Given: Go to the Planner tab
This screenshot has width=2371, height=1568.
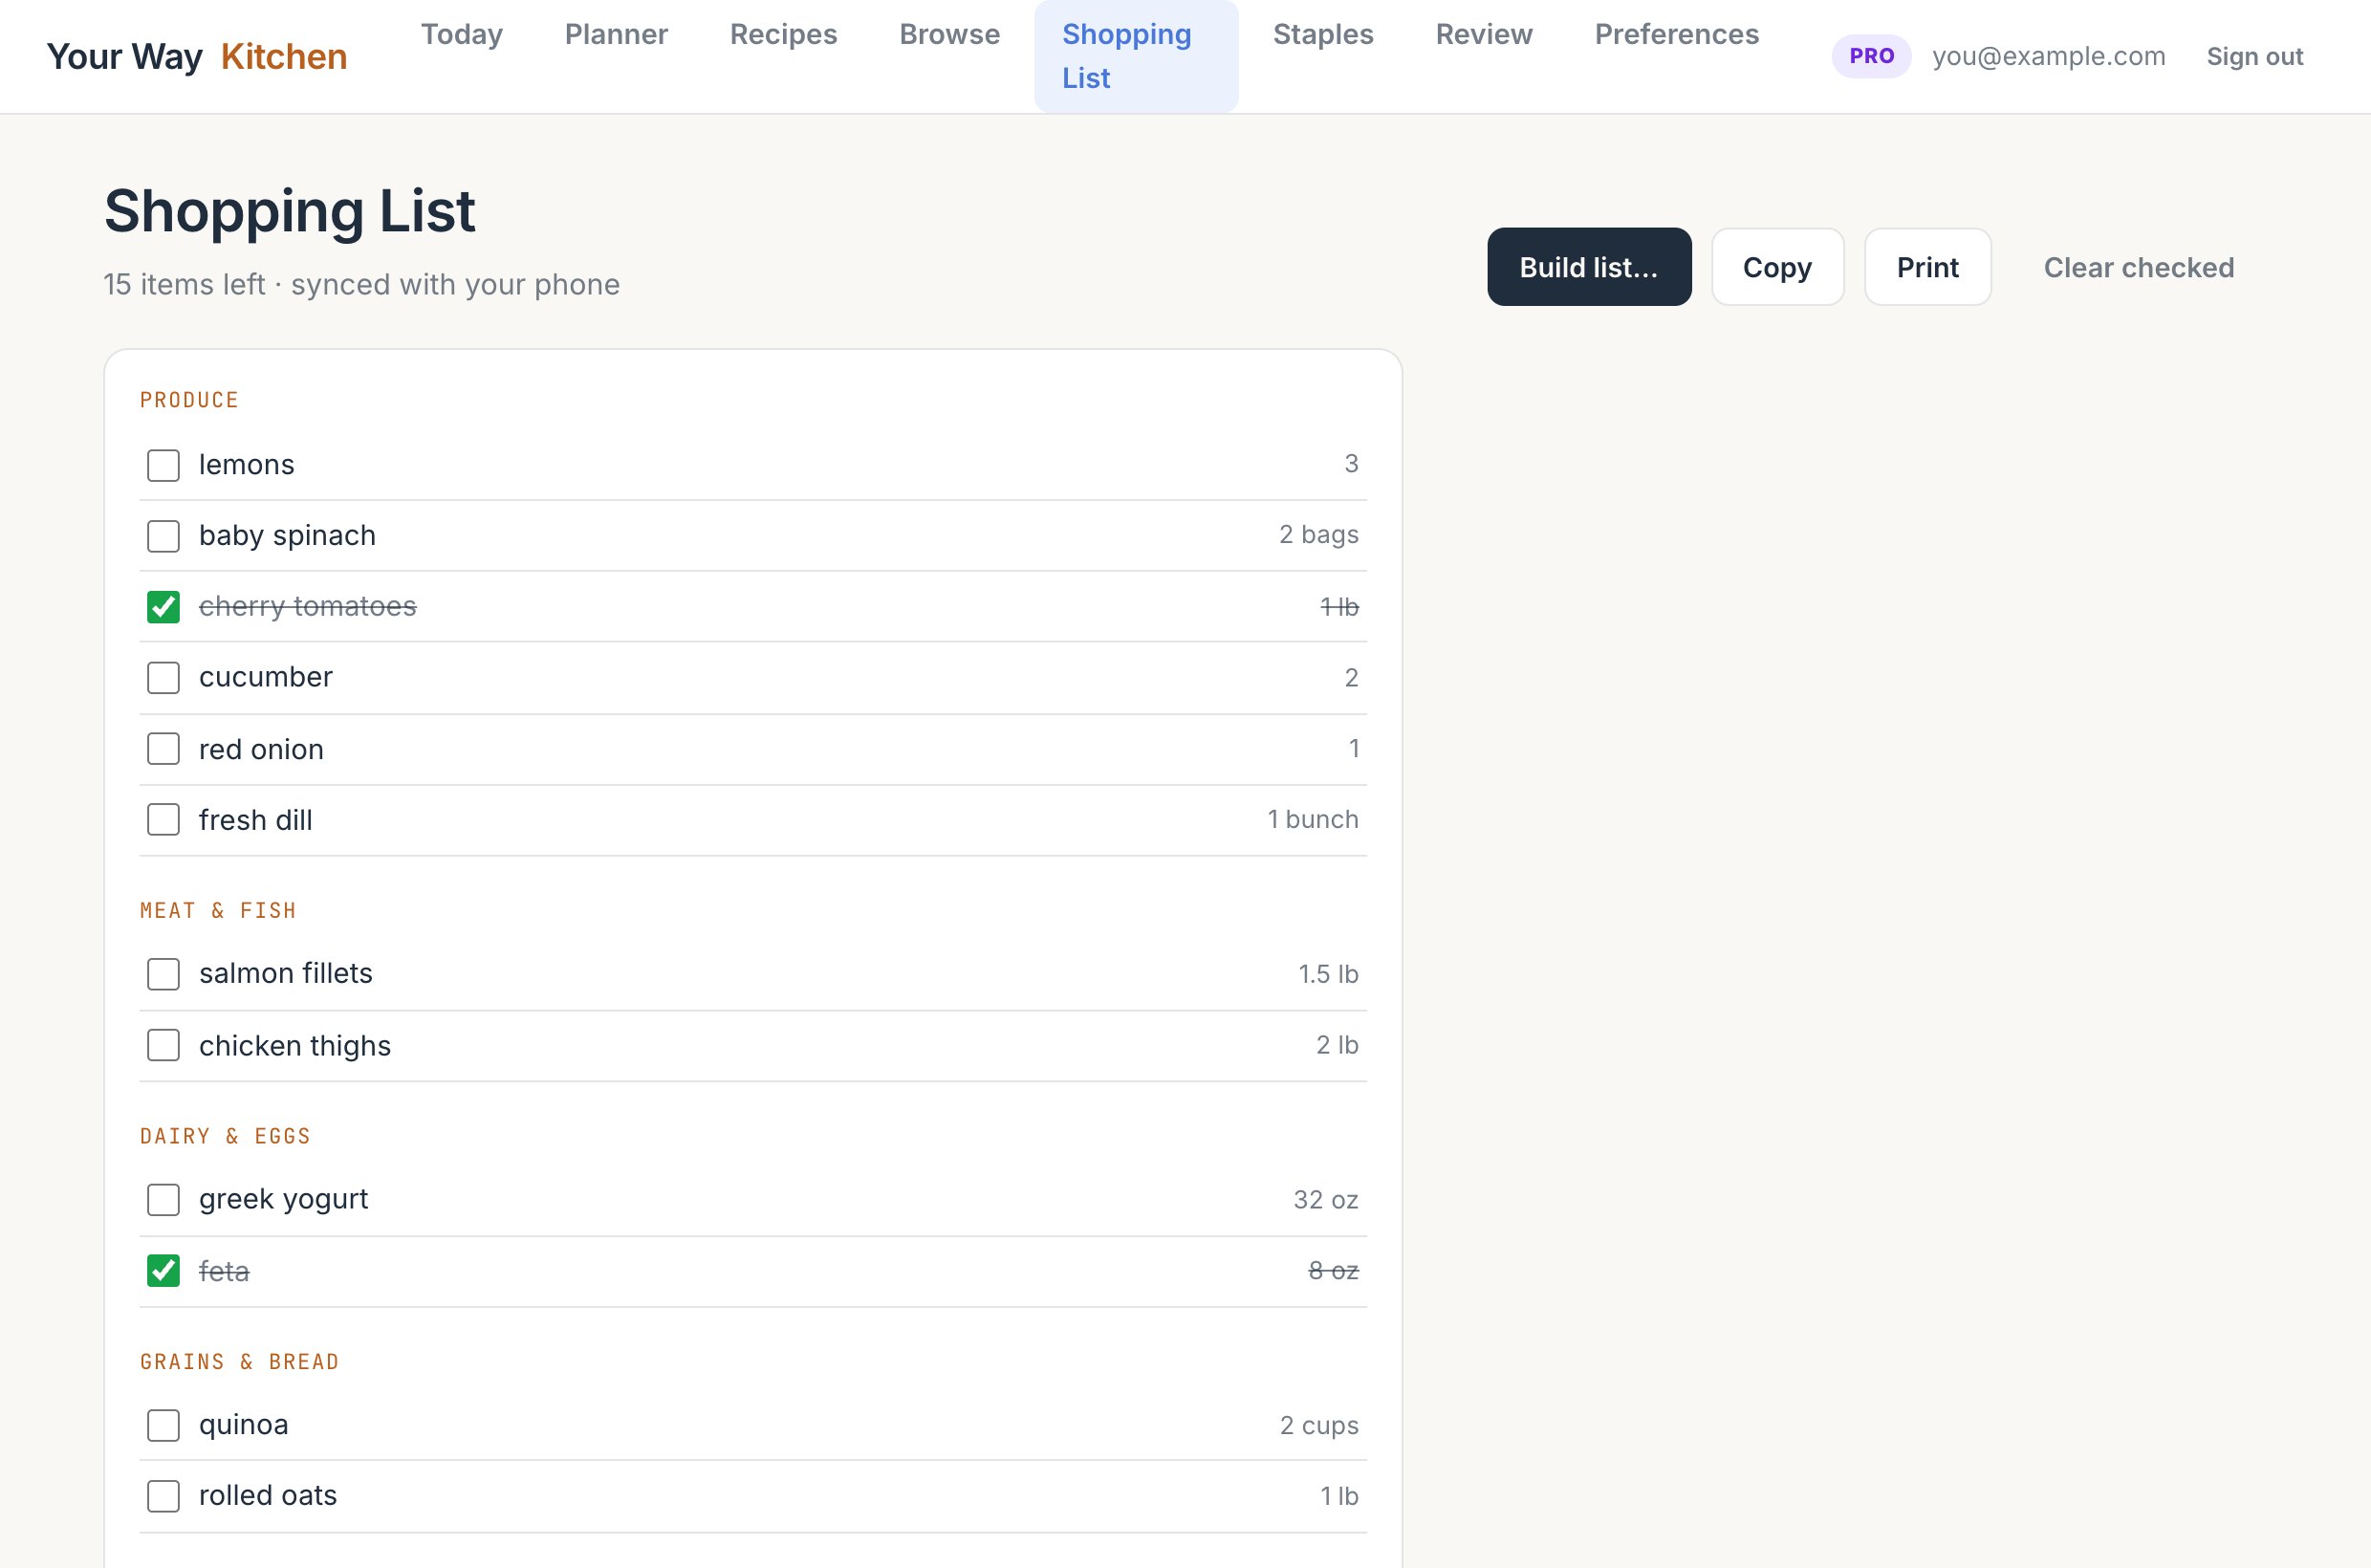Looking at the screenshot, I should coord(616,34).
